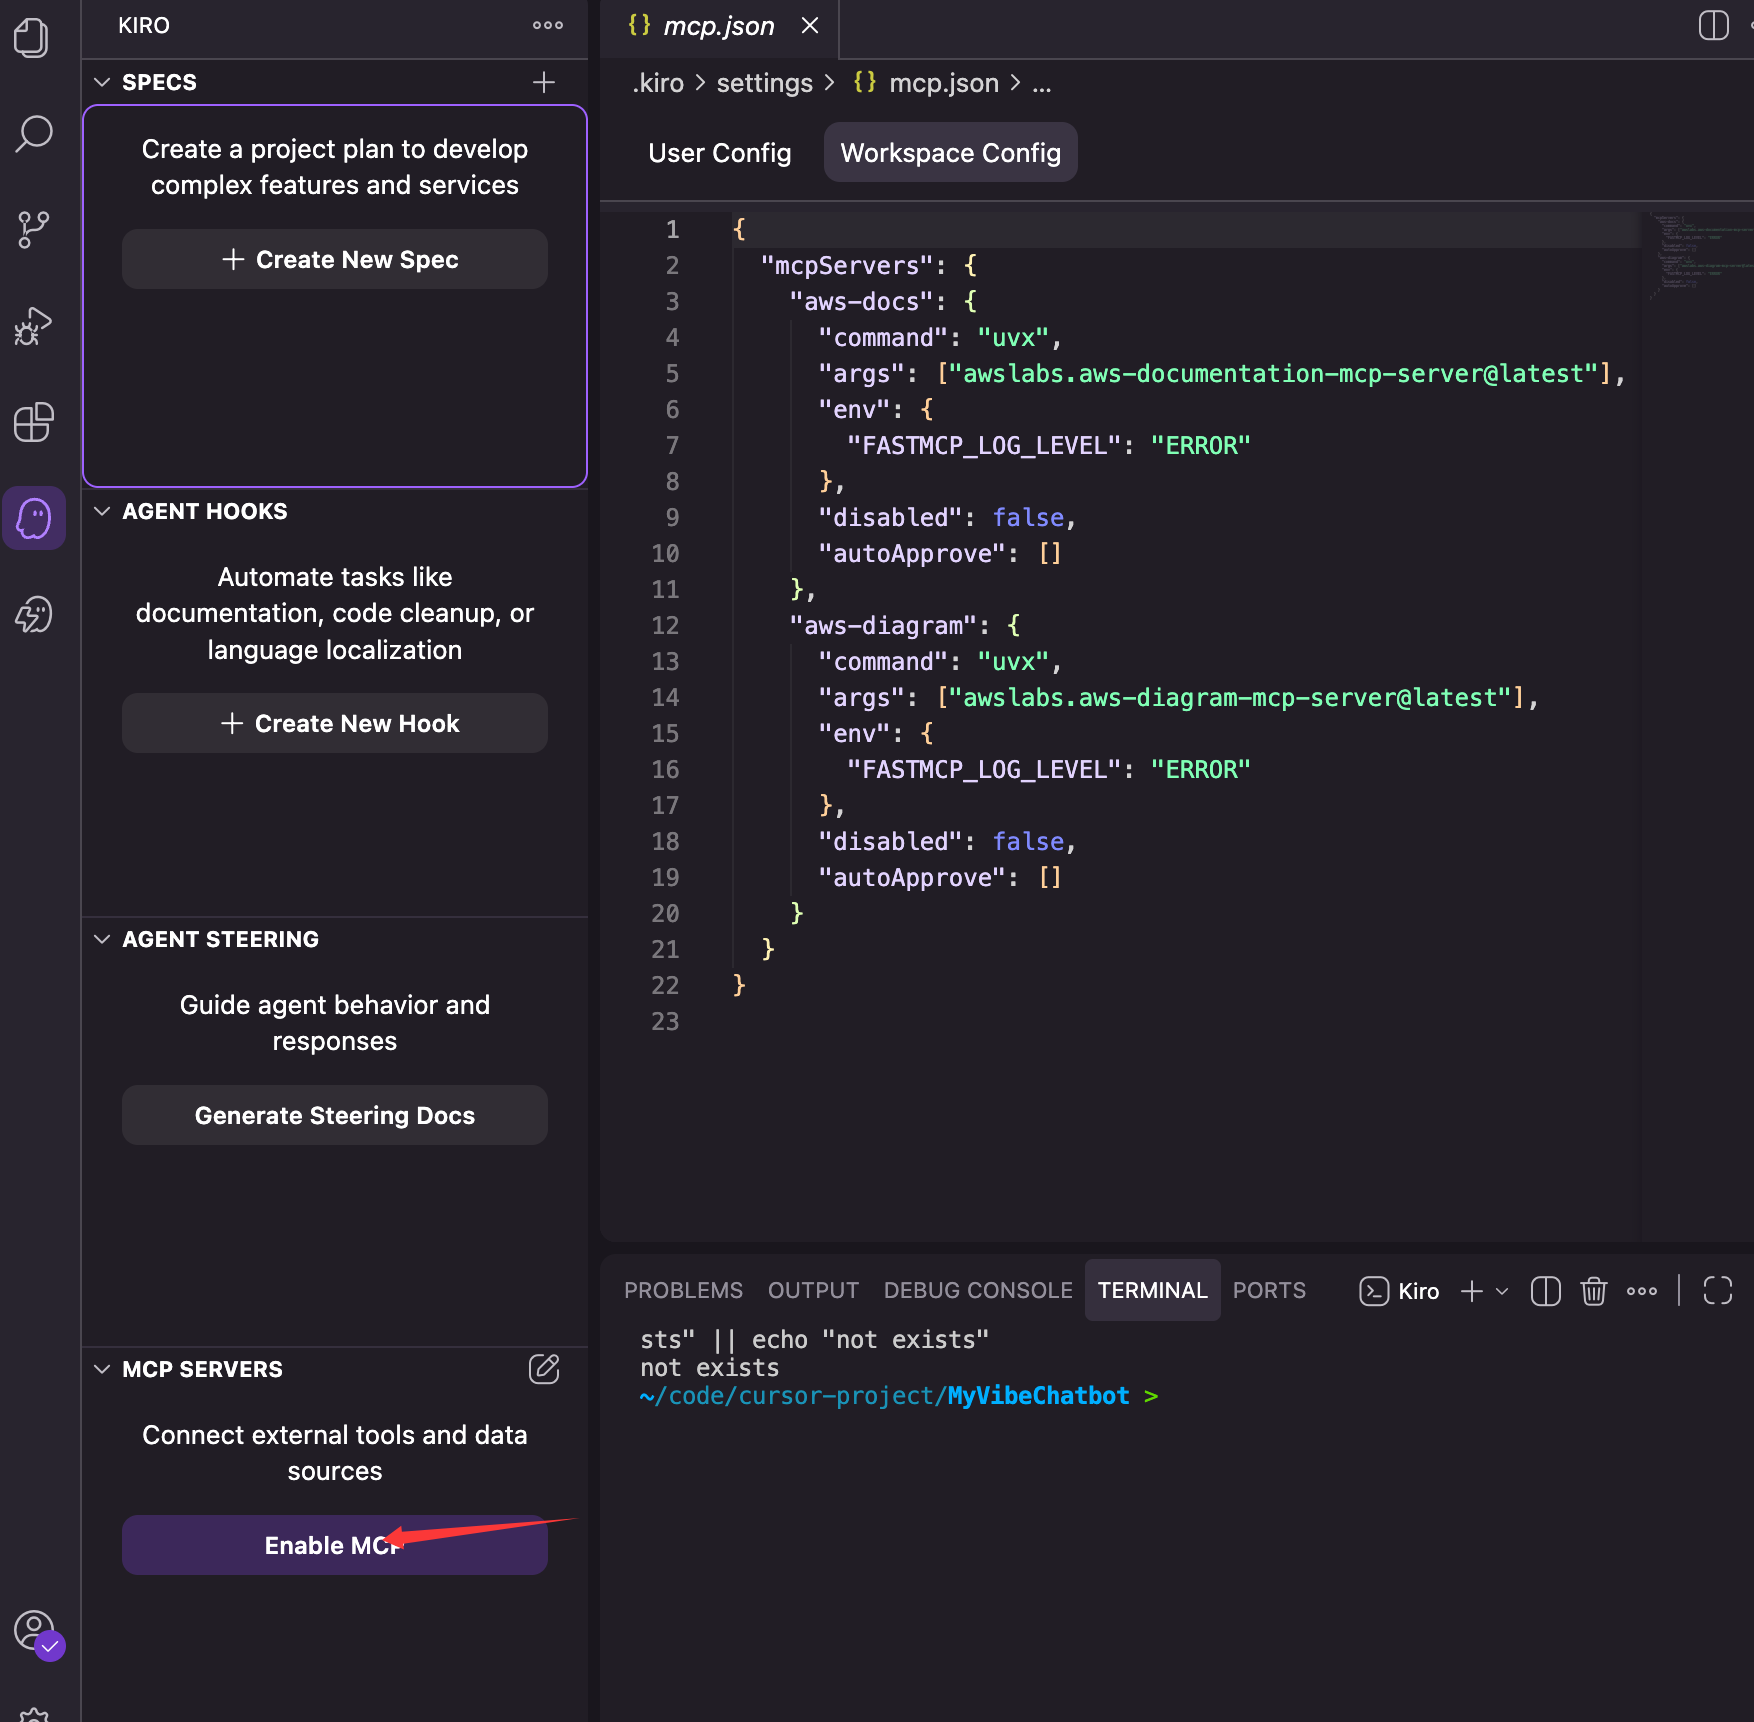This screenshot has height=1722, width=1754.
Task: Collapse the SPECS section
Action: (x=102, y=82)
